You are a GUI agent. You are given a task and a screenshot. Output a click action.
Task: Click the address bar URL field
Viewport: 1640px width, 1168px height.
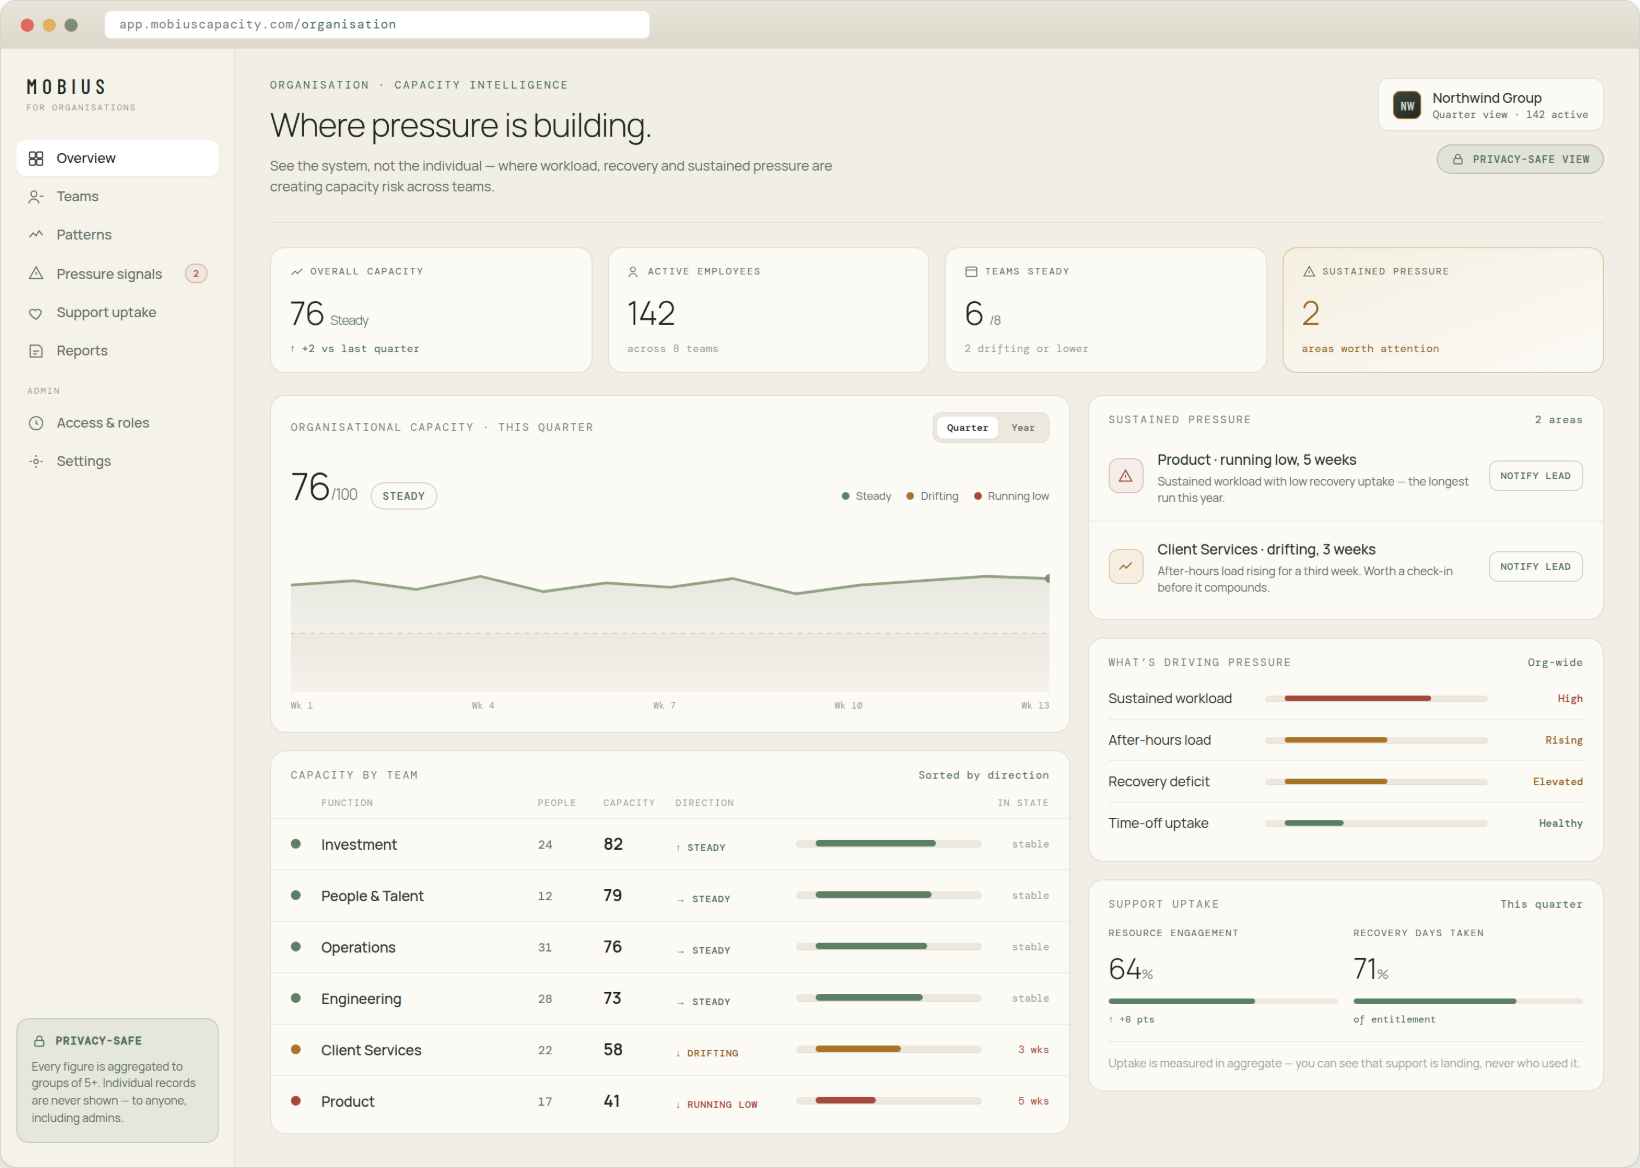tap(377, 25)
